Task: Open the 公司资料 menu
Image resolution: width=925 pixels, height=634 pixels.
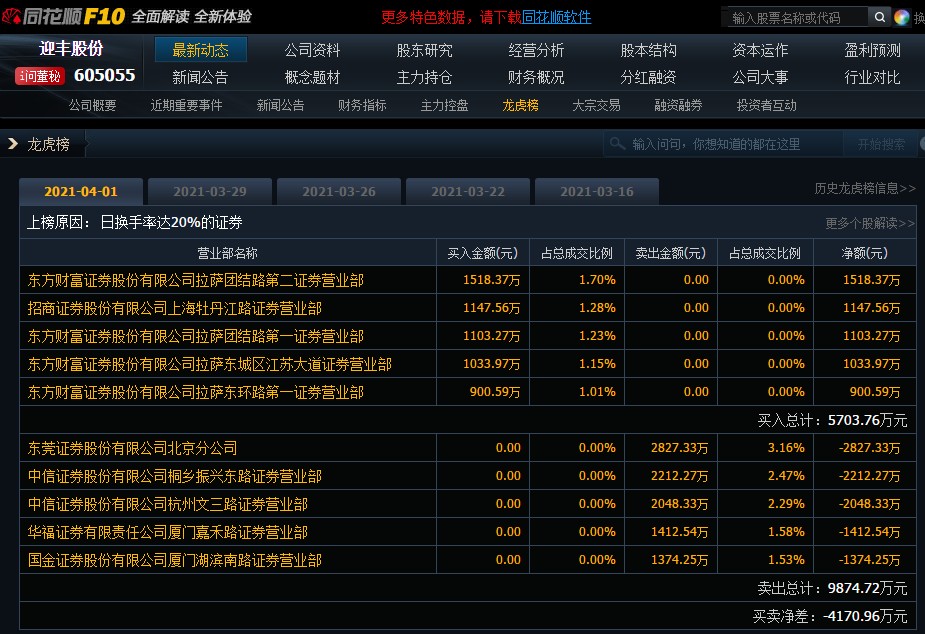Action: tap(313, 50)
